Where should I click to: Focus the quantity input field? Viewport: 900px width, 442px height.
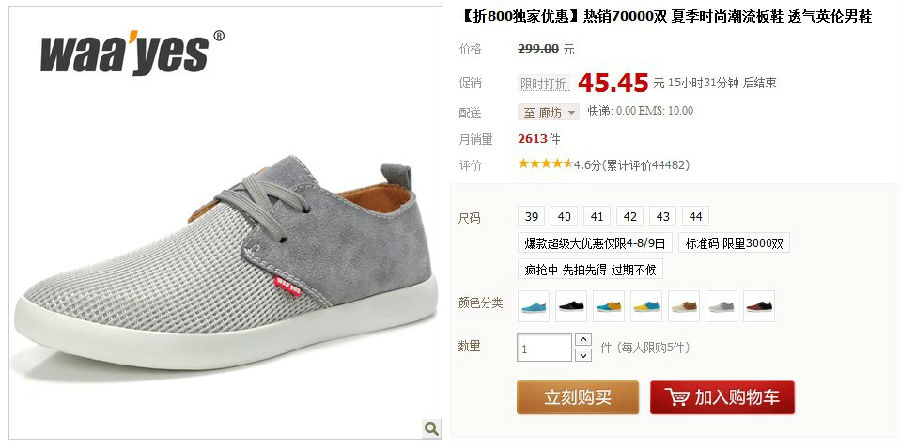click(545, 348)
